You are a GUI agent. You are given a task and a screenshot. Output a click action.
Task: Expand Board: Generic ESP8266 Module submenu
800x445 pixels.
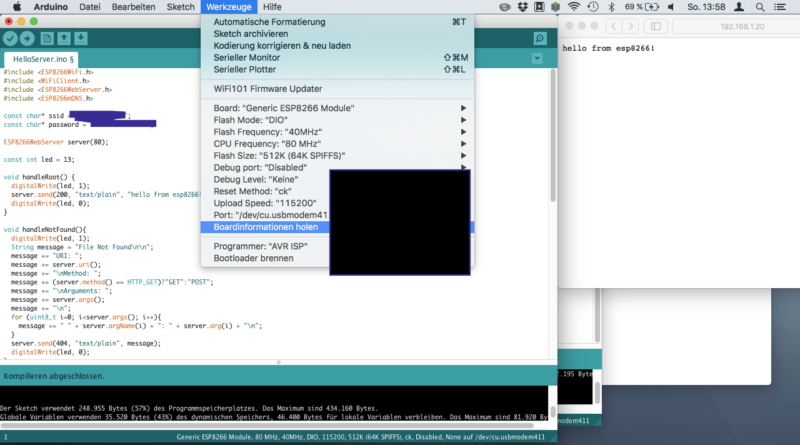click(x=337, y=108)
